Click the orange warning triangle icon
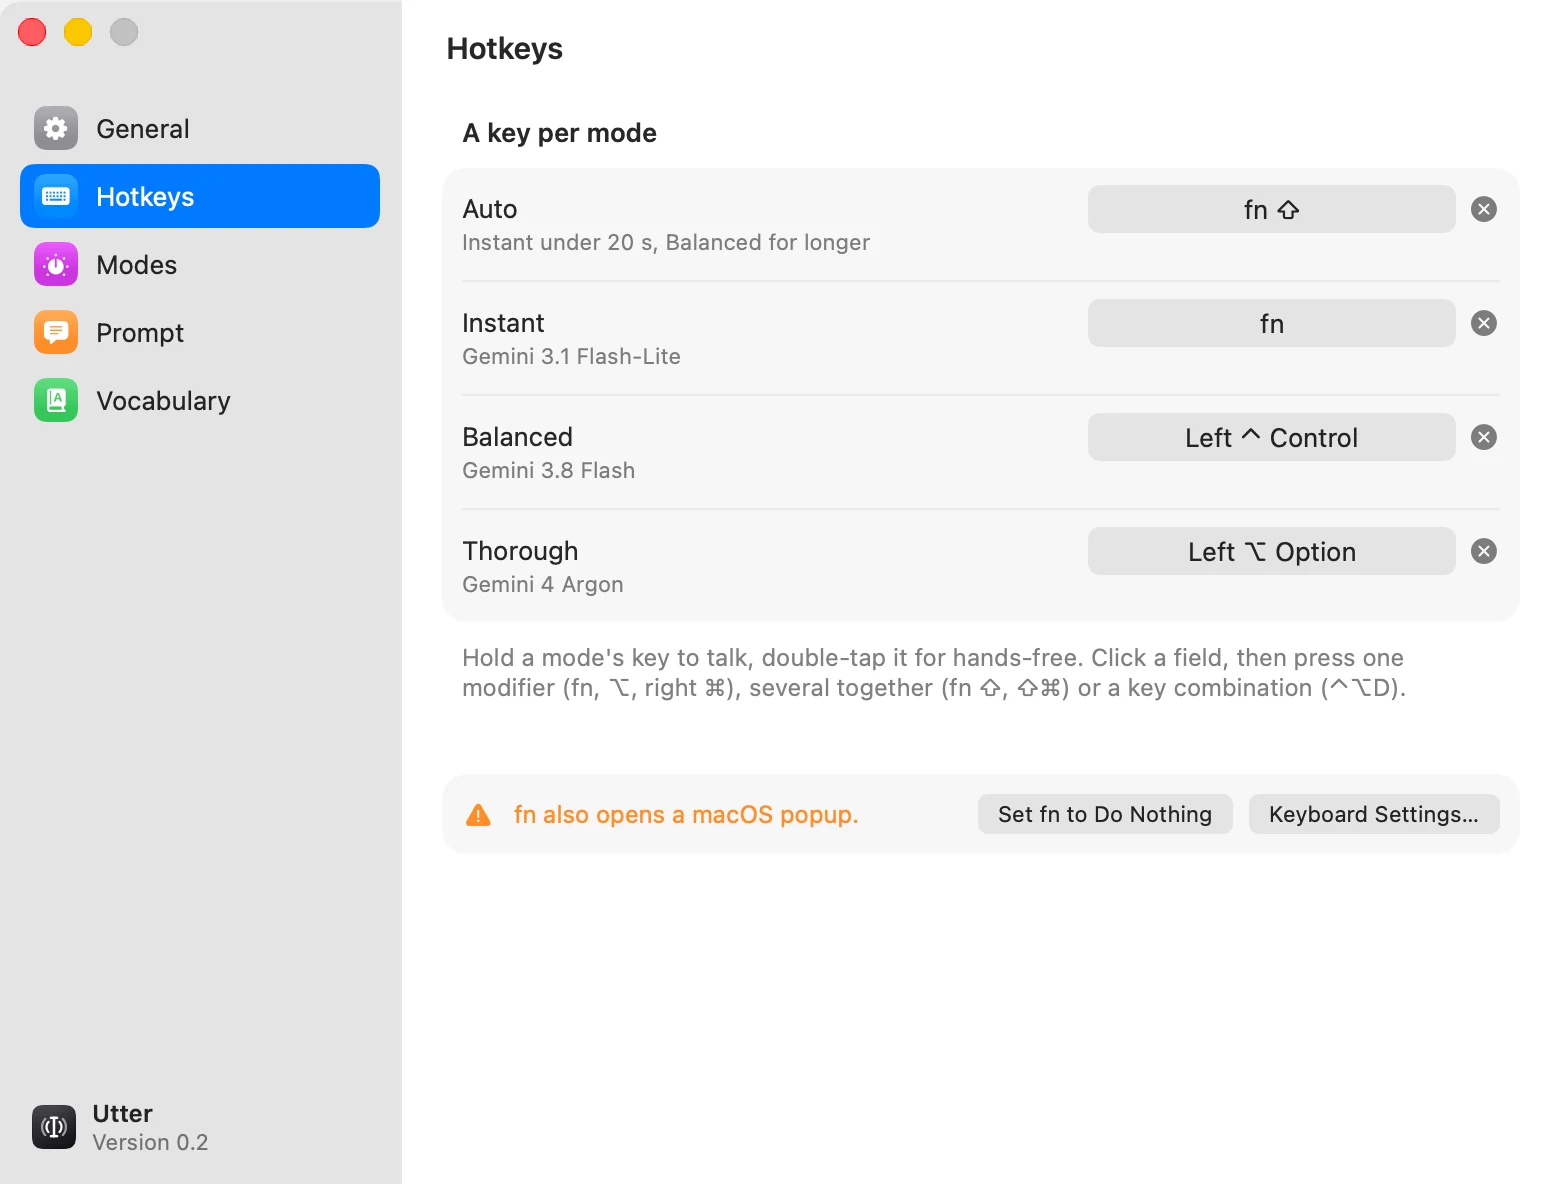This screenshot has width=1560, height=1184. click(479, 815)
